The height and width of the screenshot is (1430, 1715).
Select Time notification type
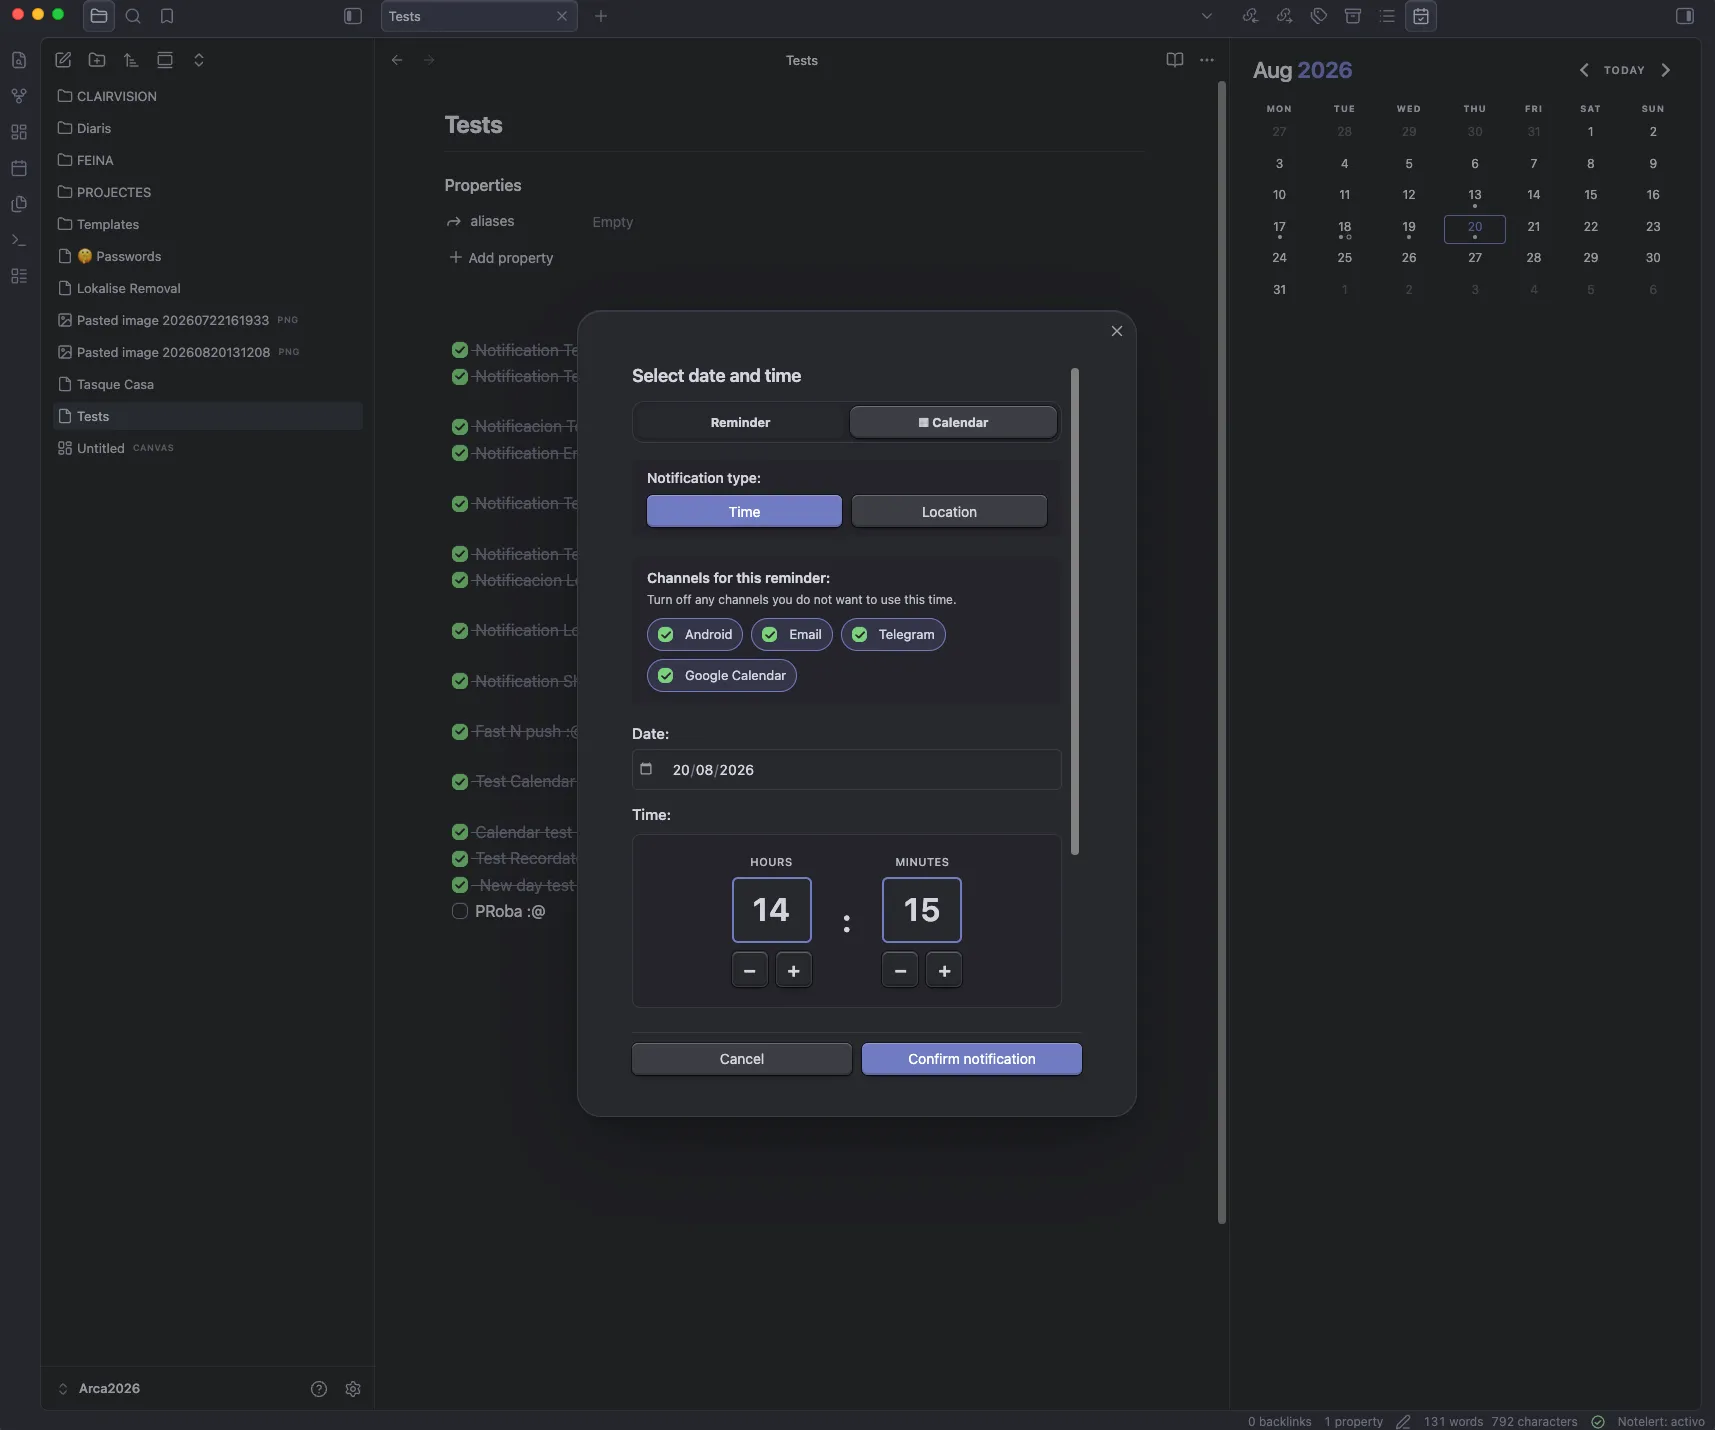(x=744, y=512)
